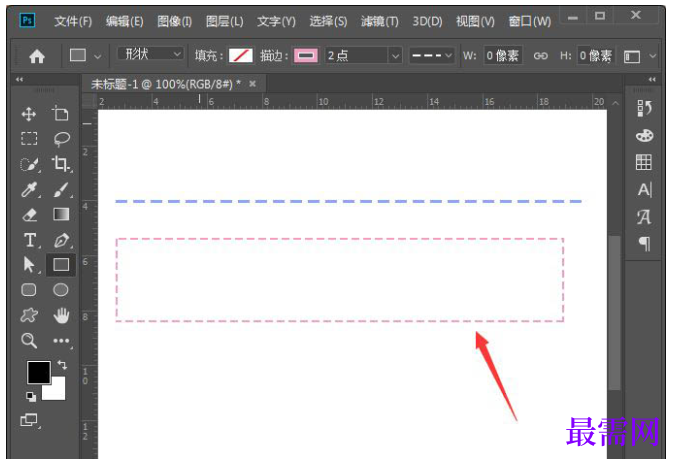Select the Lasso tool
This screenshot has width=678, height=463.
click(61, 139)
